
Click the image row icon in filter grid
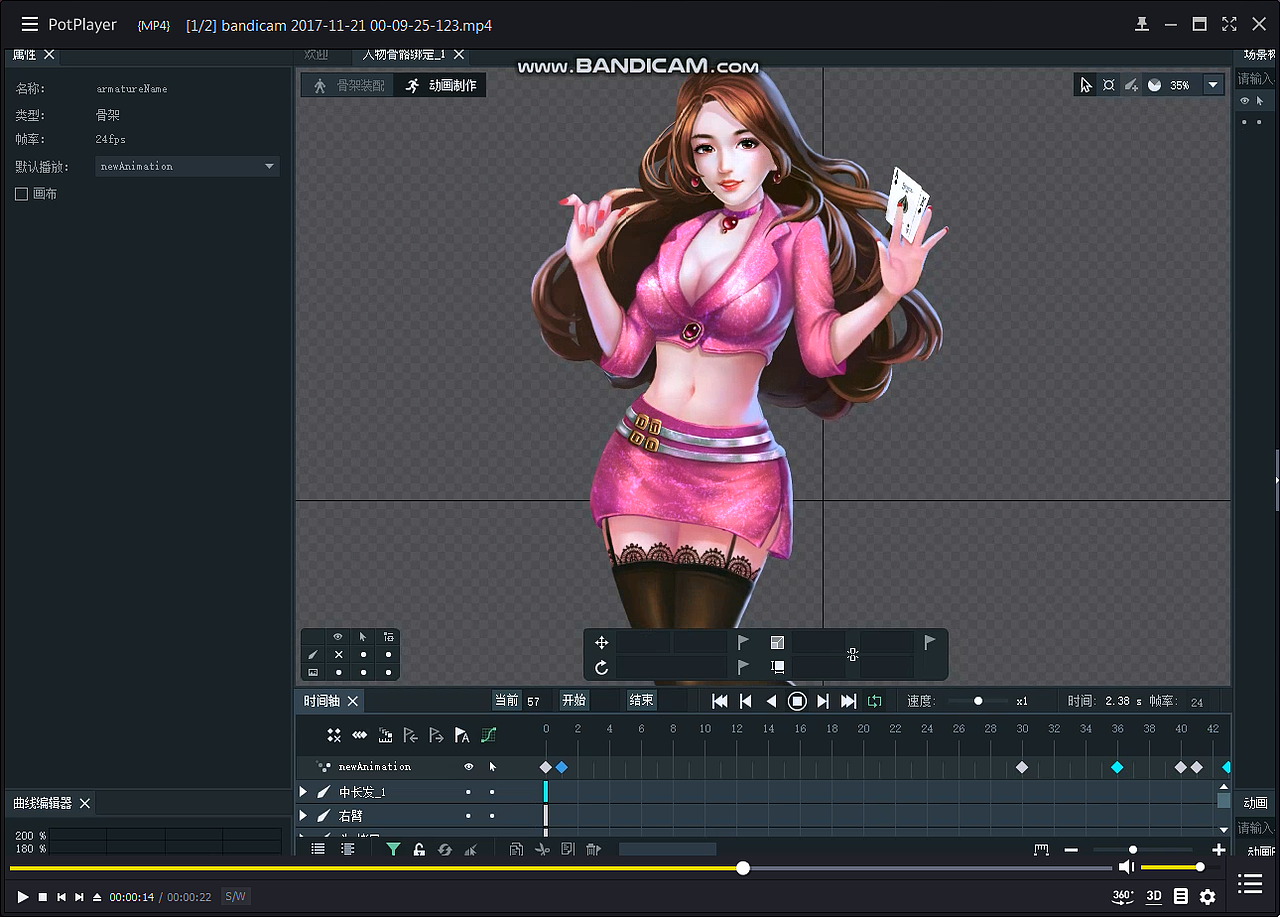(x=313, y=672)
